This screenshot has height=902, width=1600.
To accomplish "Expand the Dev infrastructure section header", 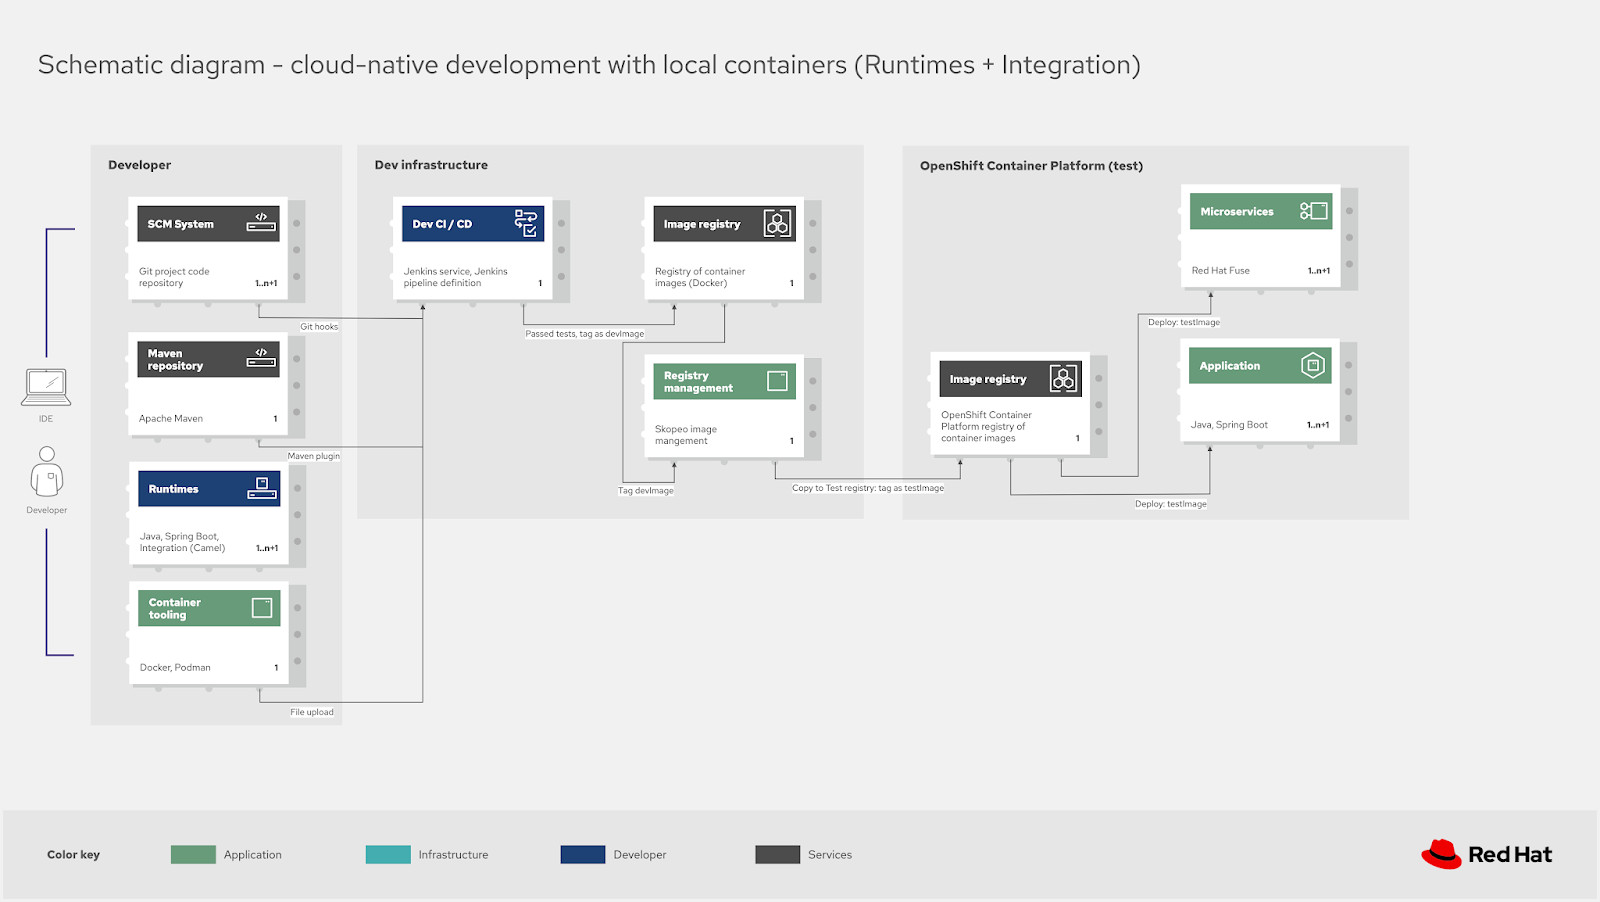I will [430, 164].
